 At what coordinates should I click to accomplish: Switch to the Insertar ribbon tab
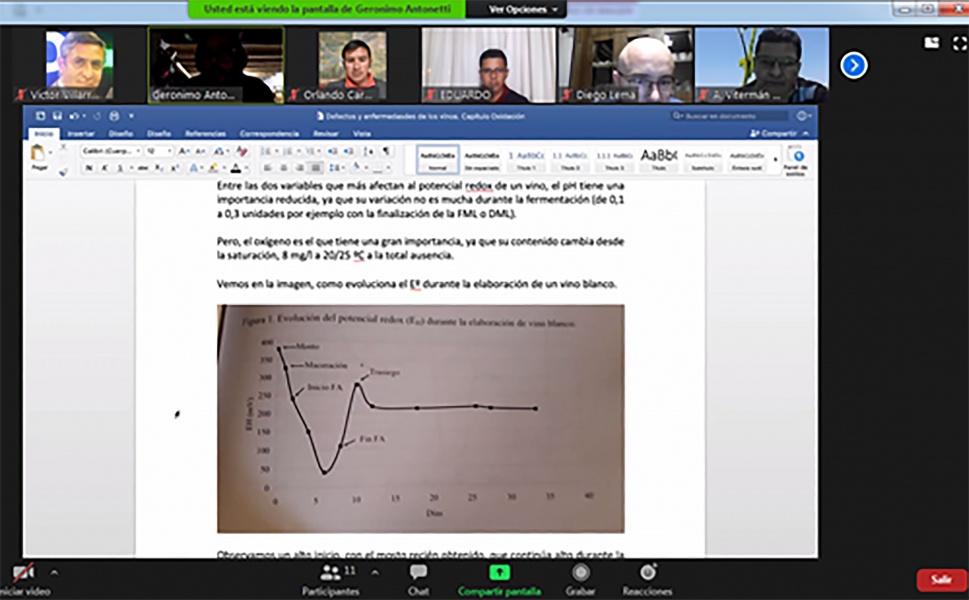point(79,133)
